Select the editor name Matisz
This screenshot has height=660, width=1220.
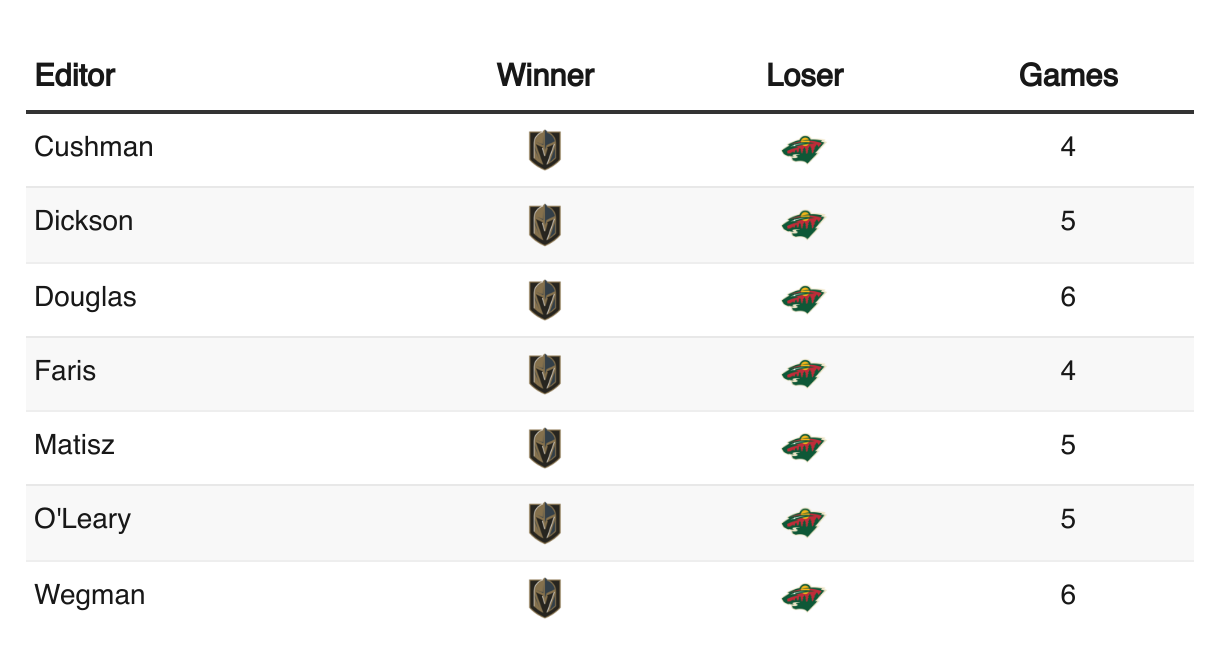[x=75, y=445]
